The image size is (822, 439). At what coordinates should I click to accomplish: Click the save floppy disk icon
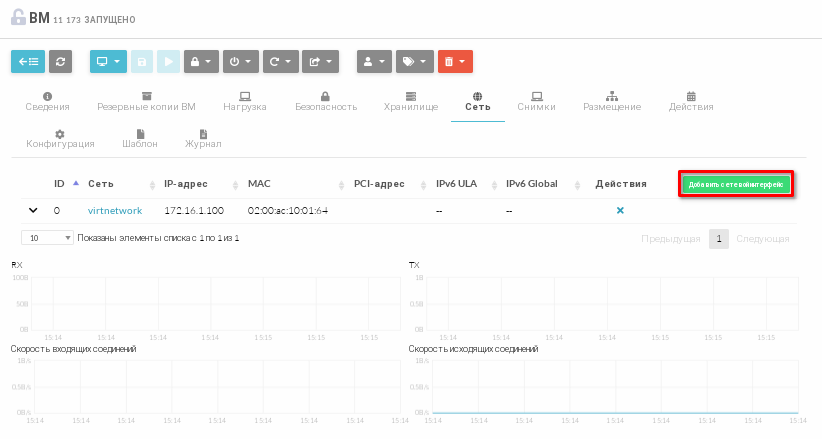click(x=143, y=61)
